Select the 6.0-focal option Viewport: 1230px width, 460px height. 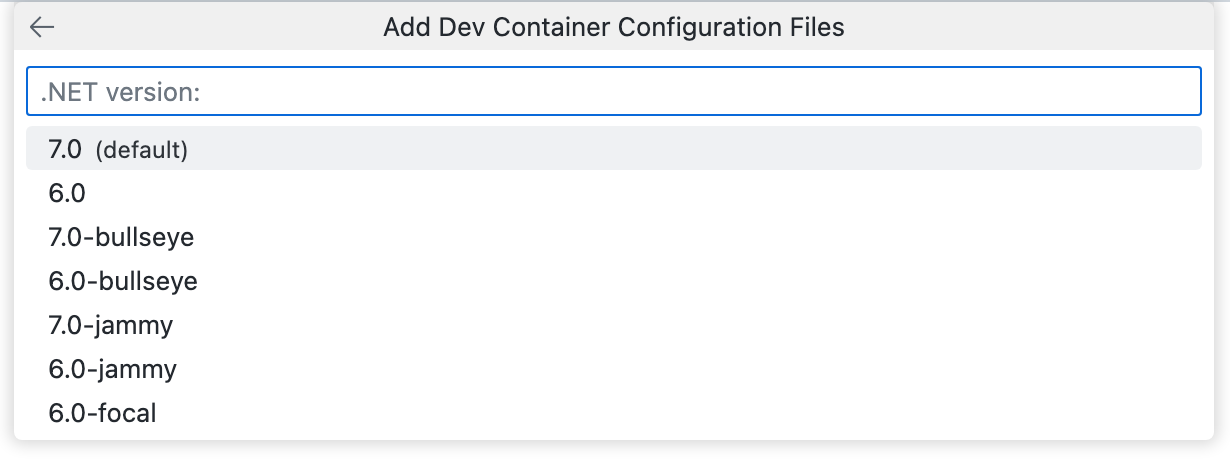[x=102, y=412]
